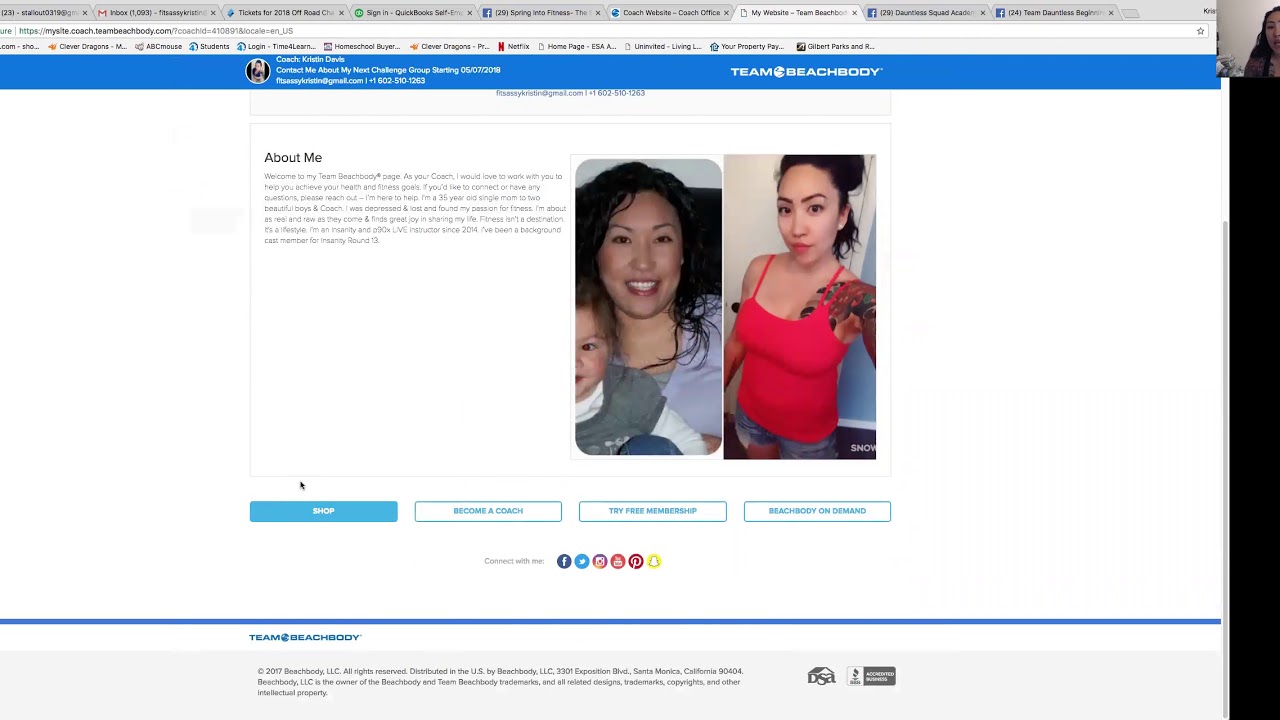
Task: Click the left coach photo with child
Action: (x=648, y=307)
